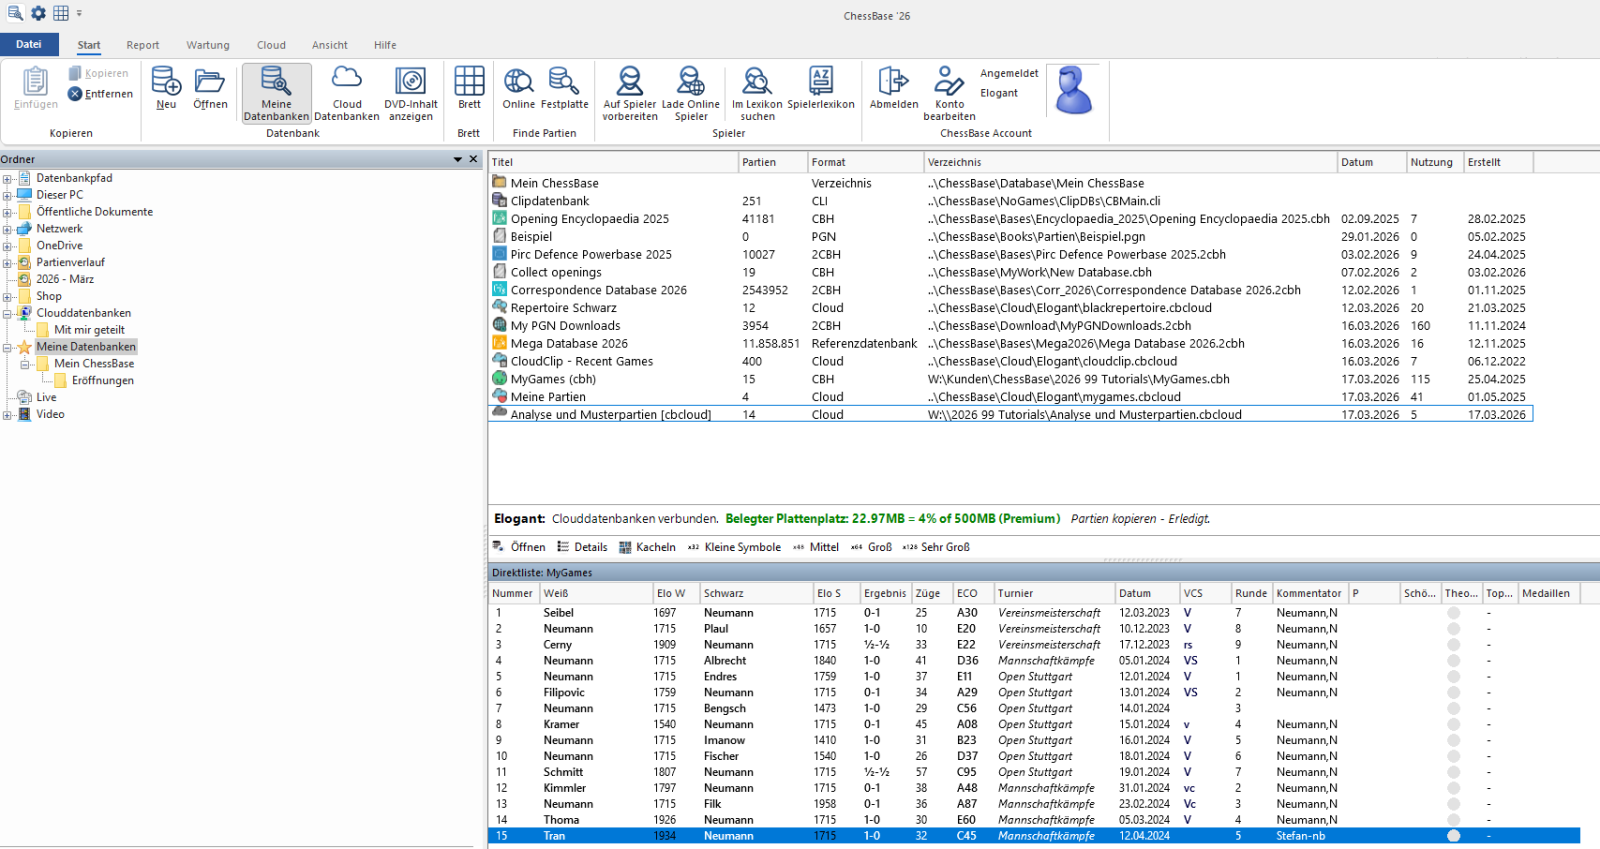The width and height of the screenshot is (1600, 849).
Task: Open the Datei menu
Action: point(29,44)
